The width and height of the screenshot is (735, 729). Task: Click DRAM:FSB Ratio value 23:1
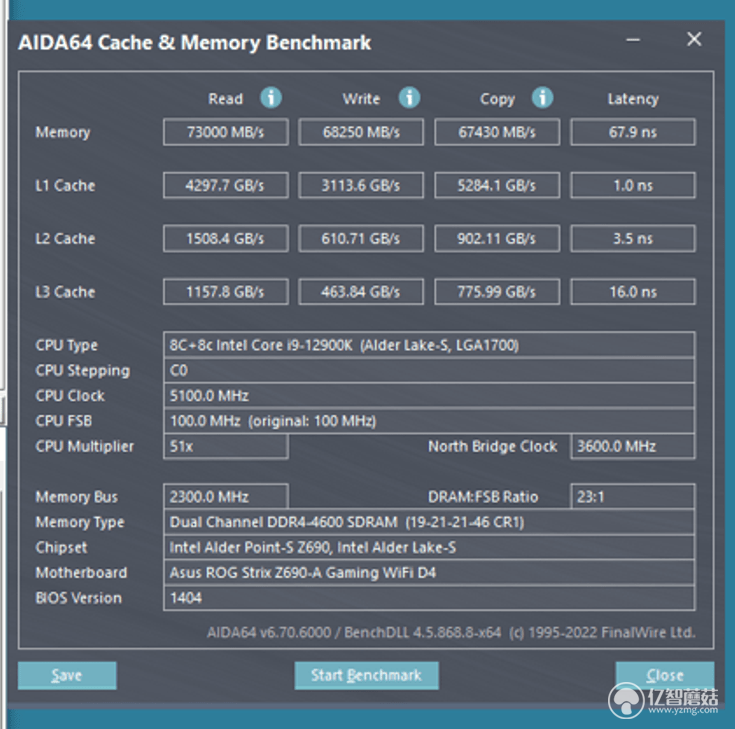pyautogui.click(x=633, y=496)
